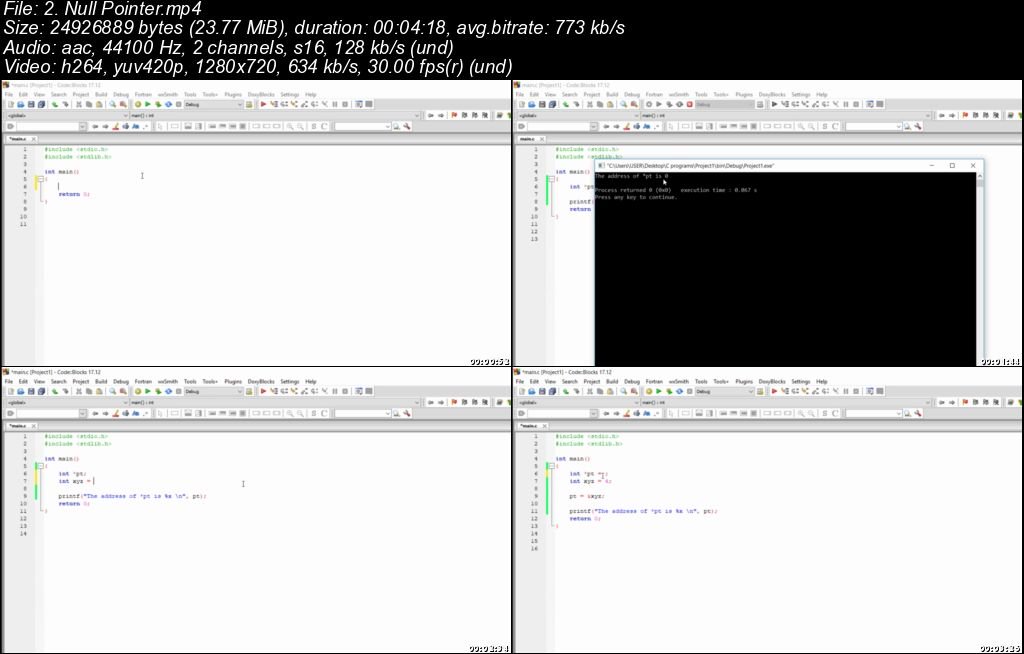This screenshot has width=1024, height=654.
Task: Click 'pt = &xyz;' line in bottom-right frame
Action: click(586, 496)
